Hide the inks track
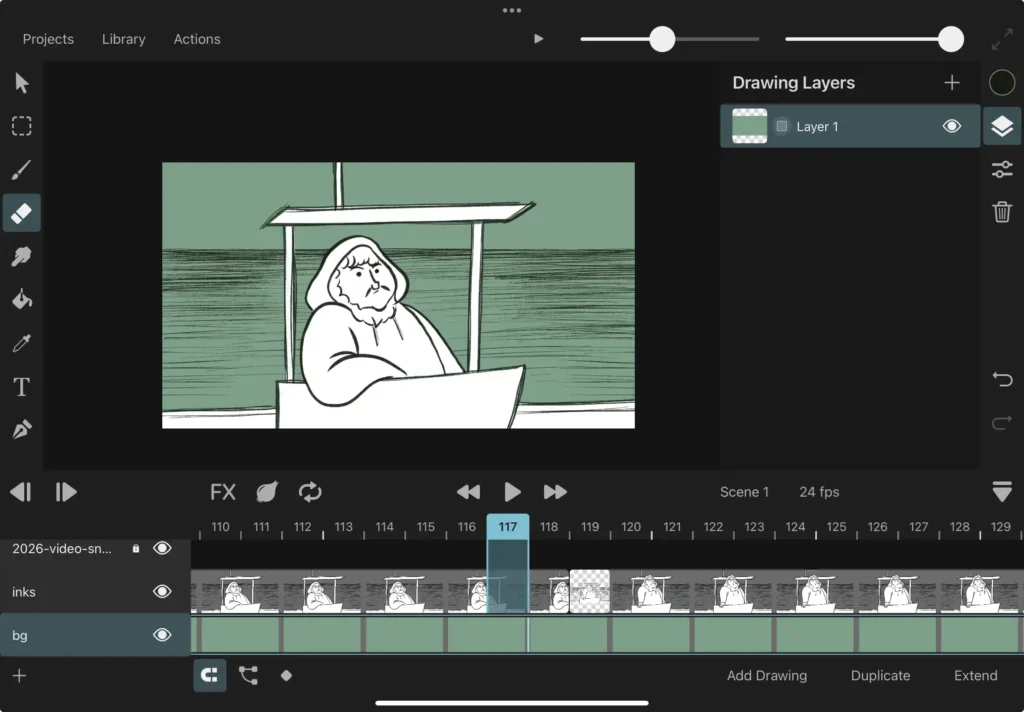The width and height of the screenshot is (1024, 712). (162, 591)
